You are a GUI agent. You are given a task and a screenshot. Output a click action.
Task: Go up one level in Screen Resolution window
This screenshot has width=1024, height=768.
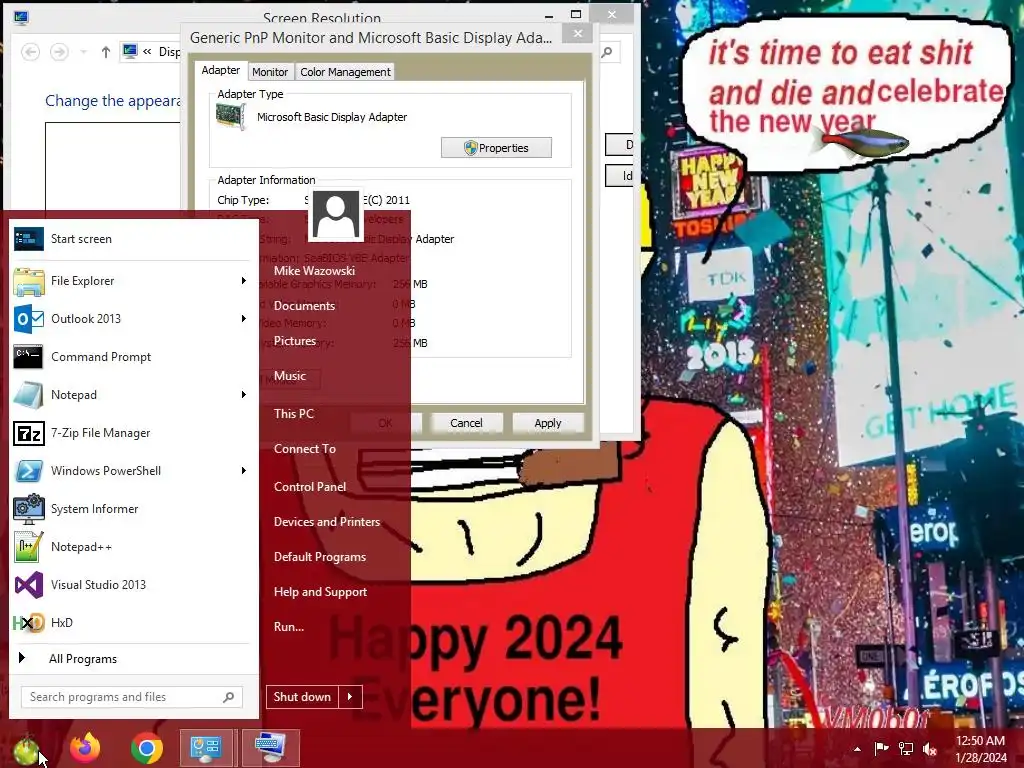coord(106,52)
